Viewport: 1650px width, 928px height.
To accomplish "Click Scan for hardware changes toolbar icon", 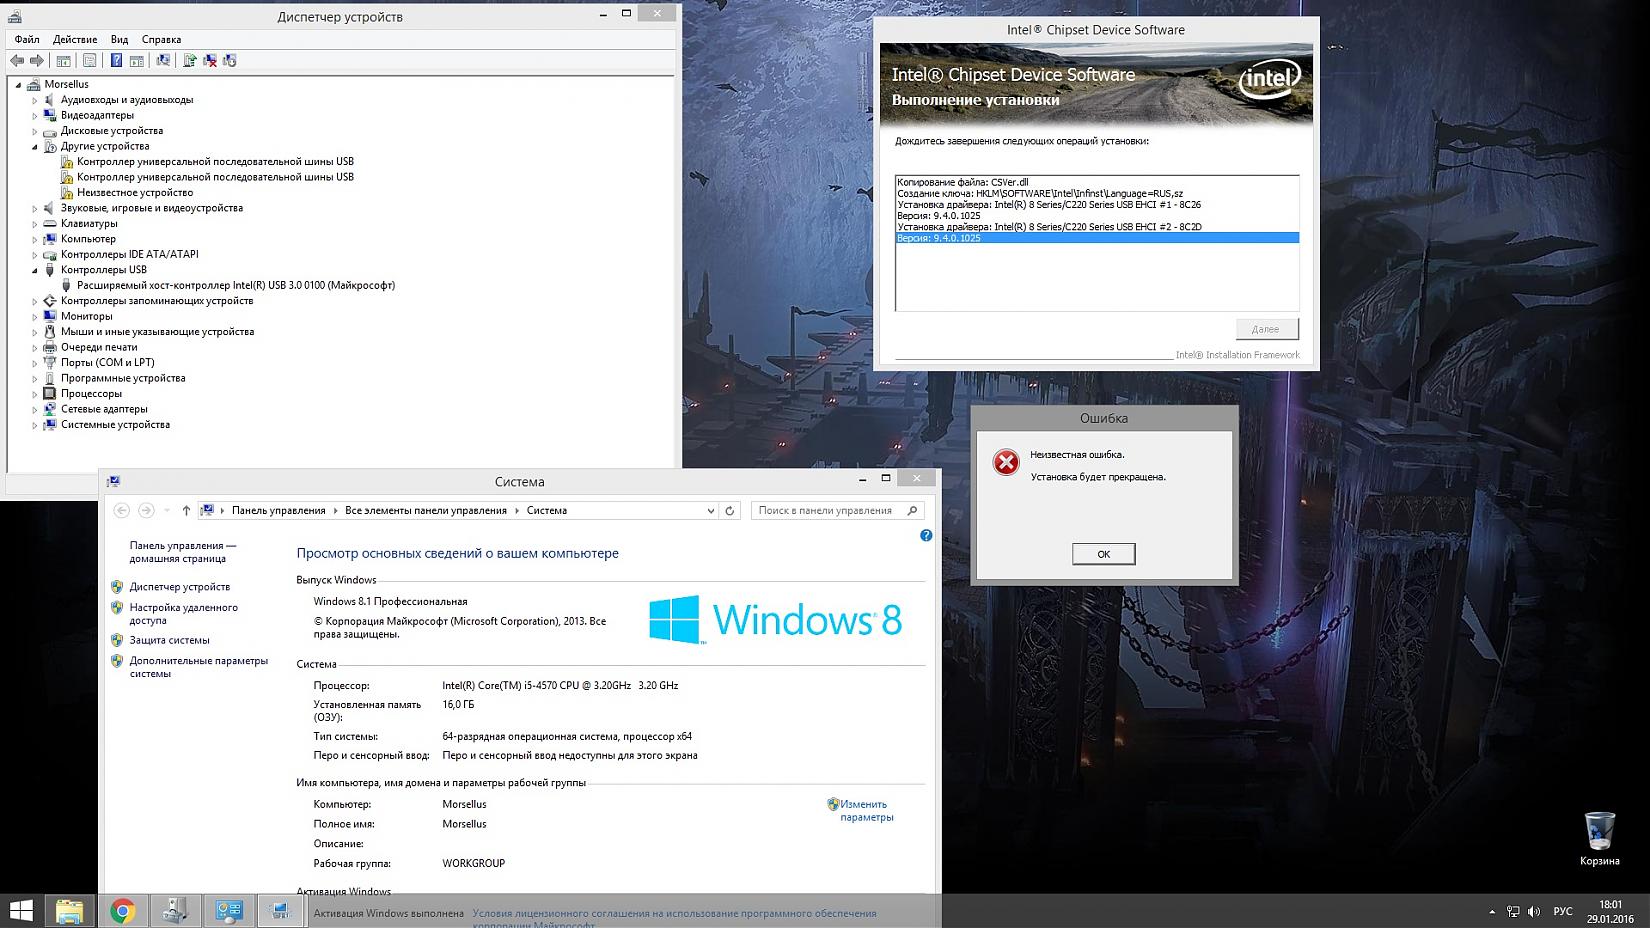I will click(x=163, y=61).
